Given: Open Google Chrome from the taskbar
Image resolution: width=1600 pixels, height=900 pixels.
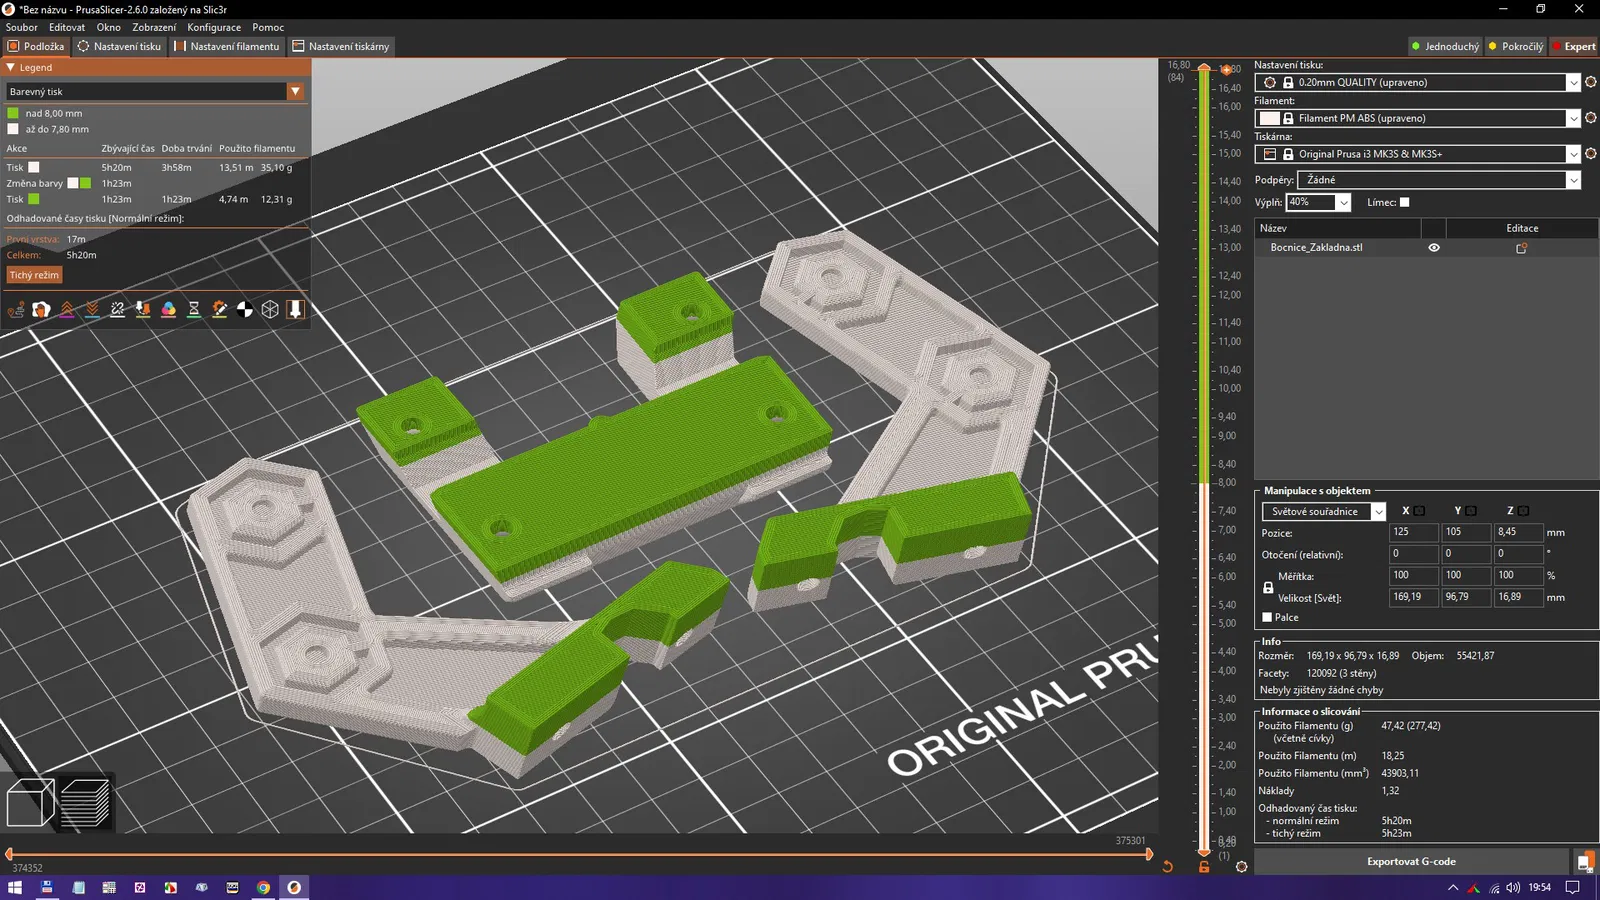Looking at the screenshot, I should pyautogui.click(x=263, y=887).
